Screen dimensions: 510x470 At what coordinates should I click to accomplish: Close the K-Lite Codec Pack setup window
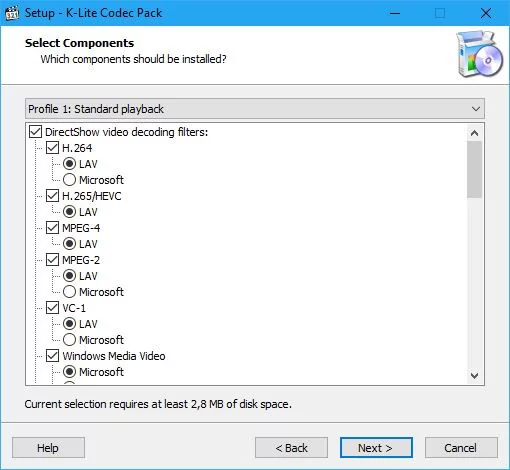click(486, 13)
